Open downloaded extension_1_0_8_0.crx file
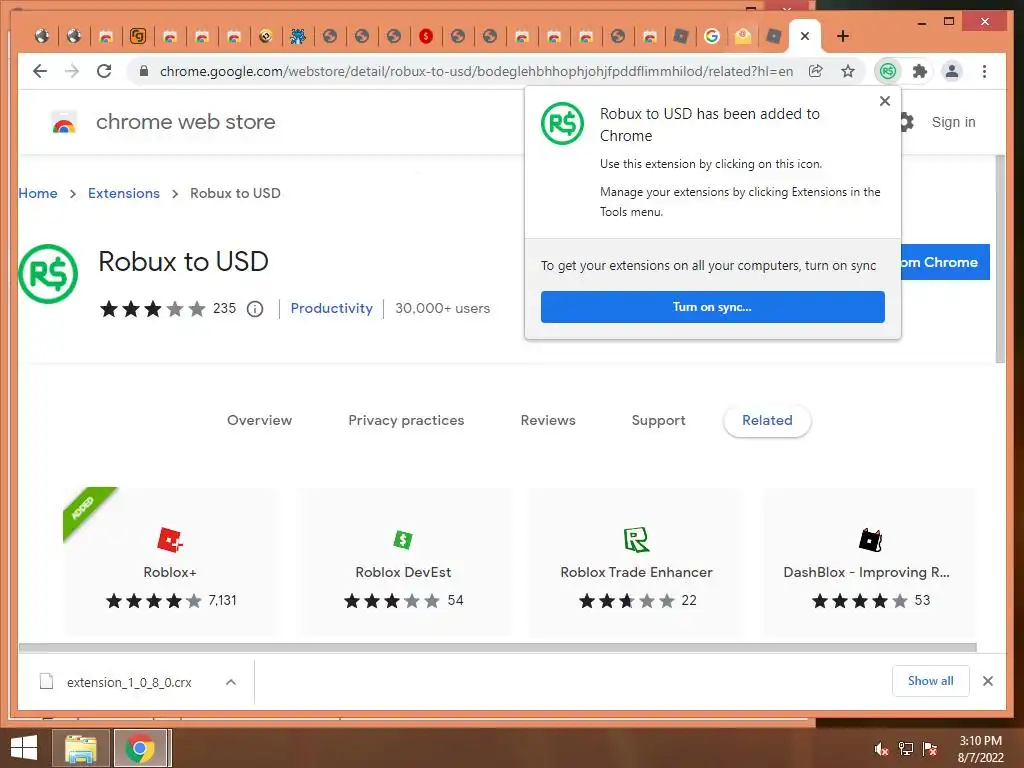 tap(129, 682)
